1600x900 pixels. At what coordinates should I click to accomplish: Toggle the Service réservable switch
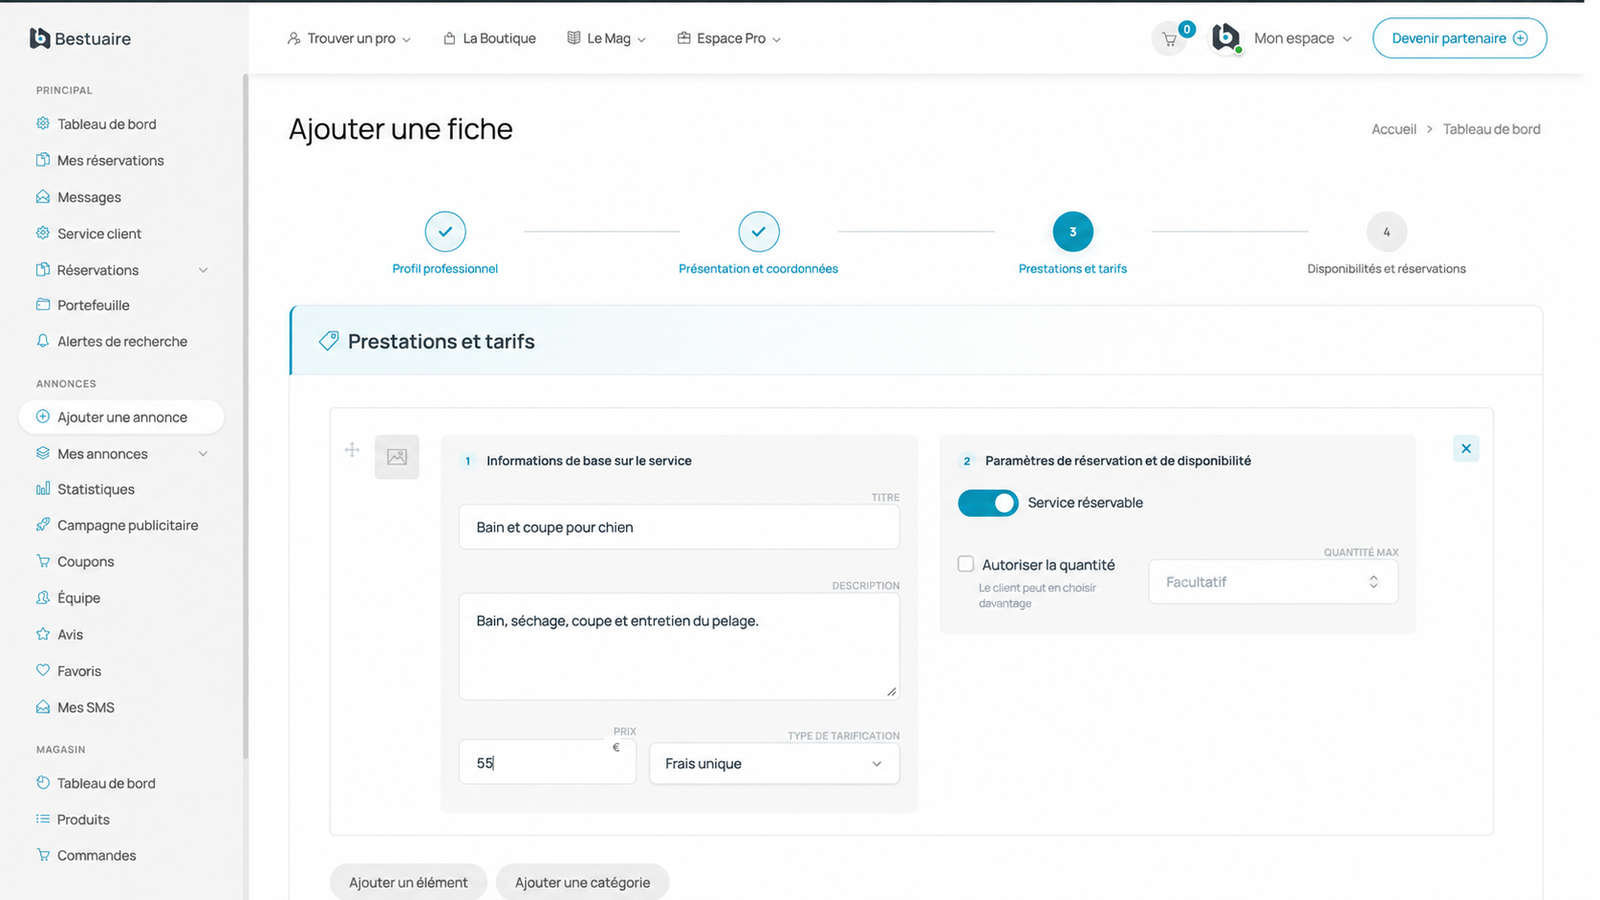[x=988, y=503]
